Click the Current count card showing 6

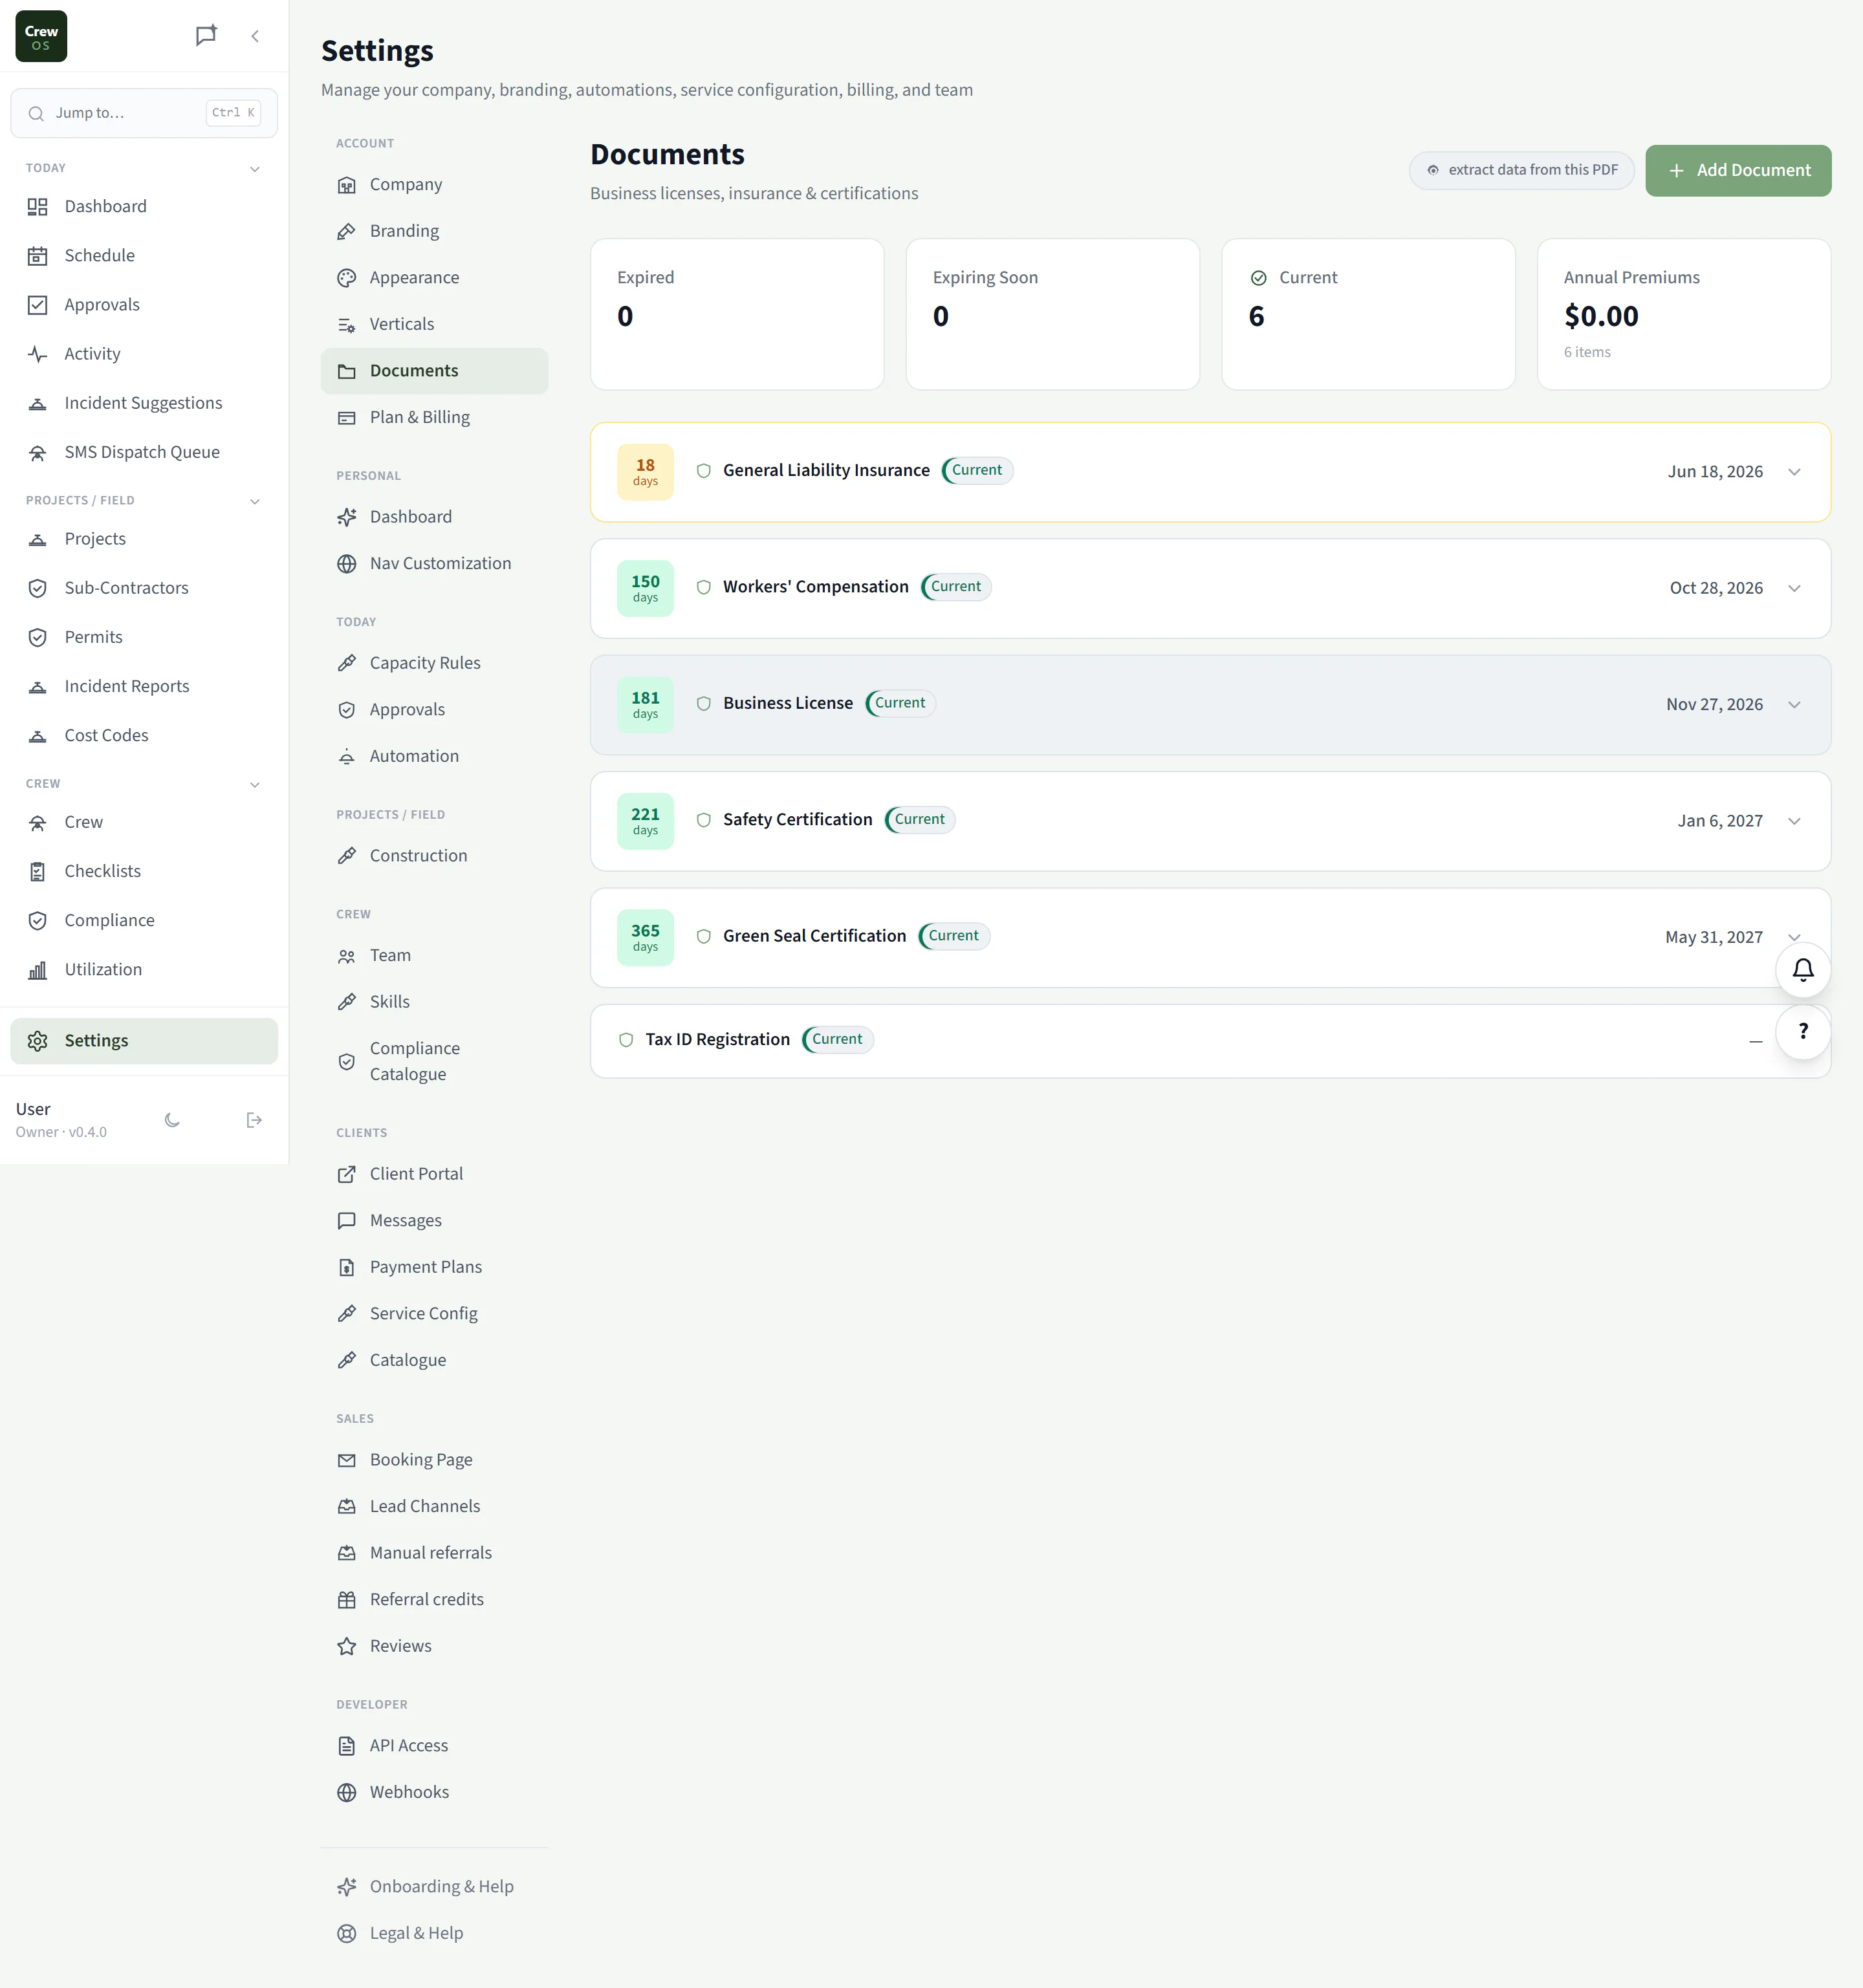[x=1367, y=314]
